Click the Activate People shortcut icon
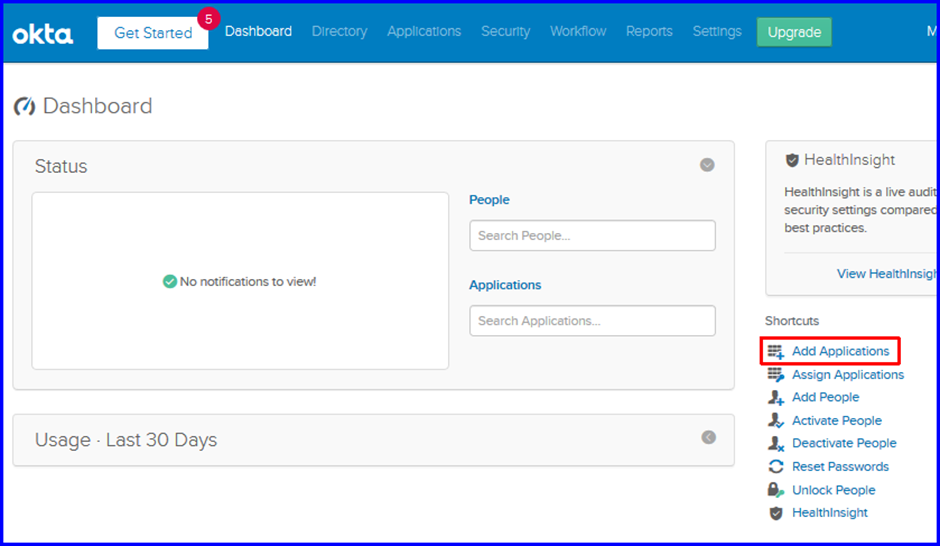 (776, 421)
